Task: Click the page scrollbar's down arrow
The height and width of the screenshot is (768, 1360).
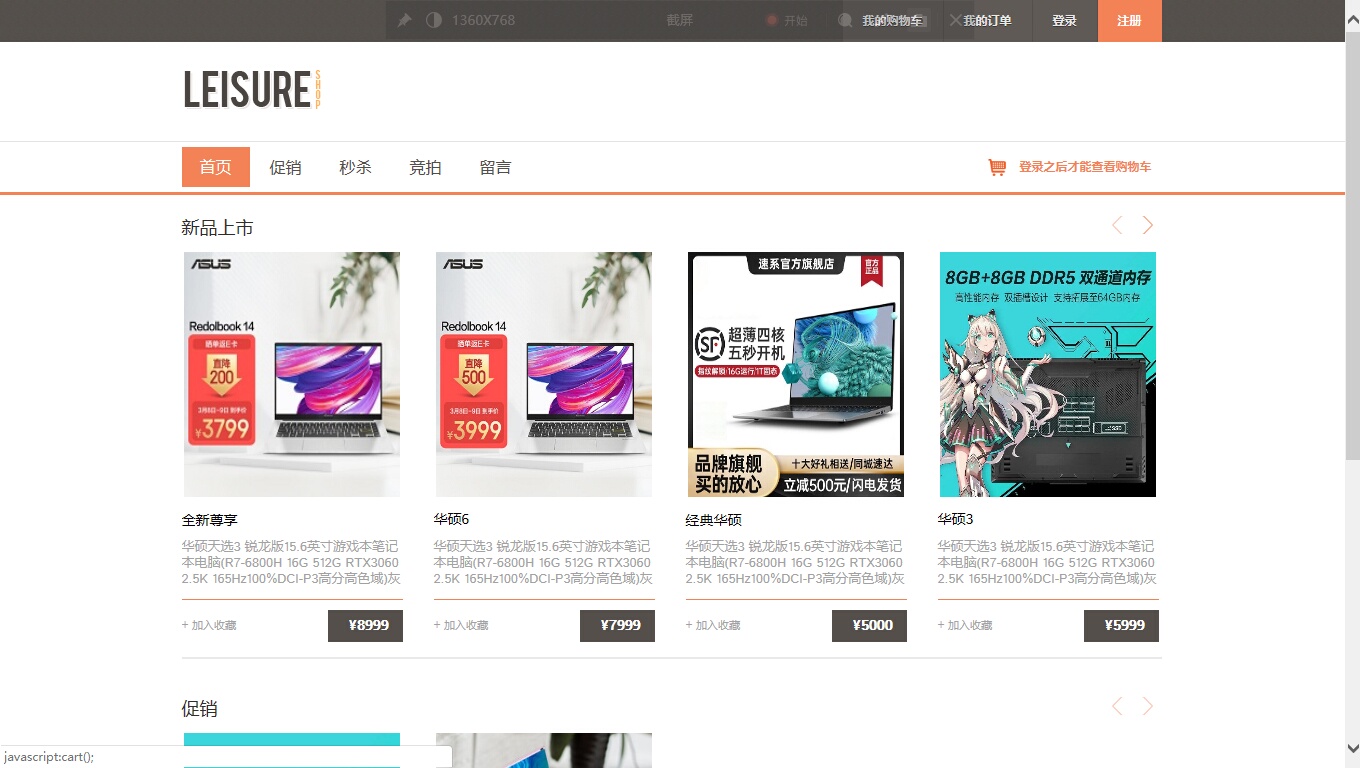Action: (1352, 748)
